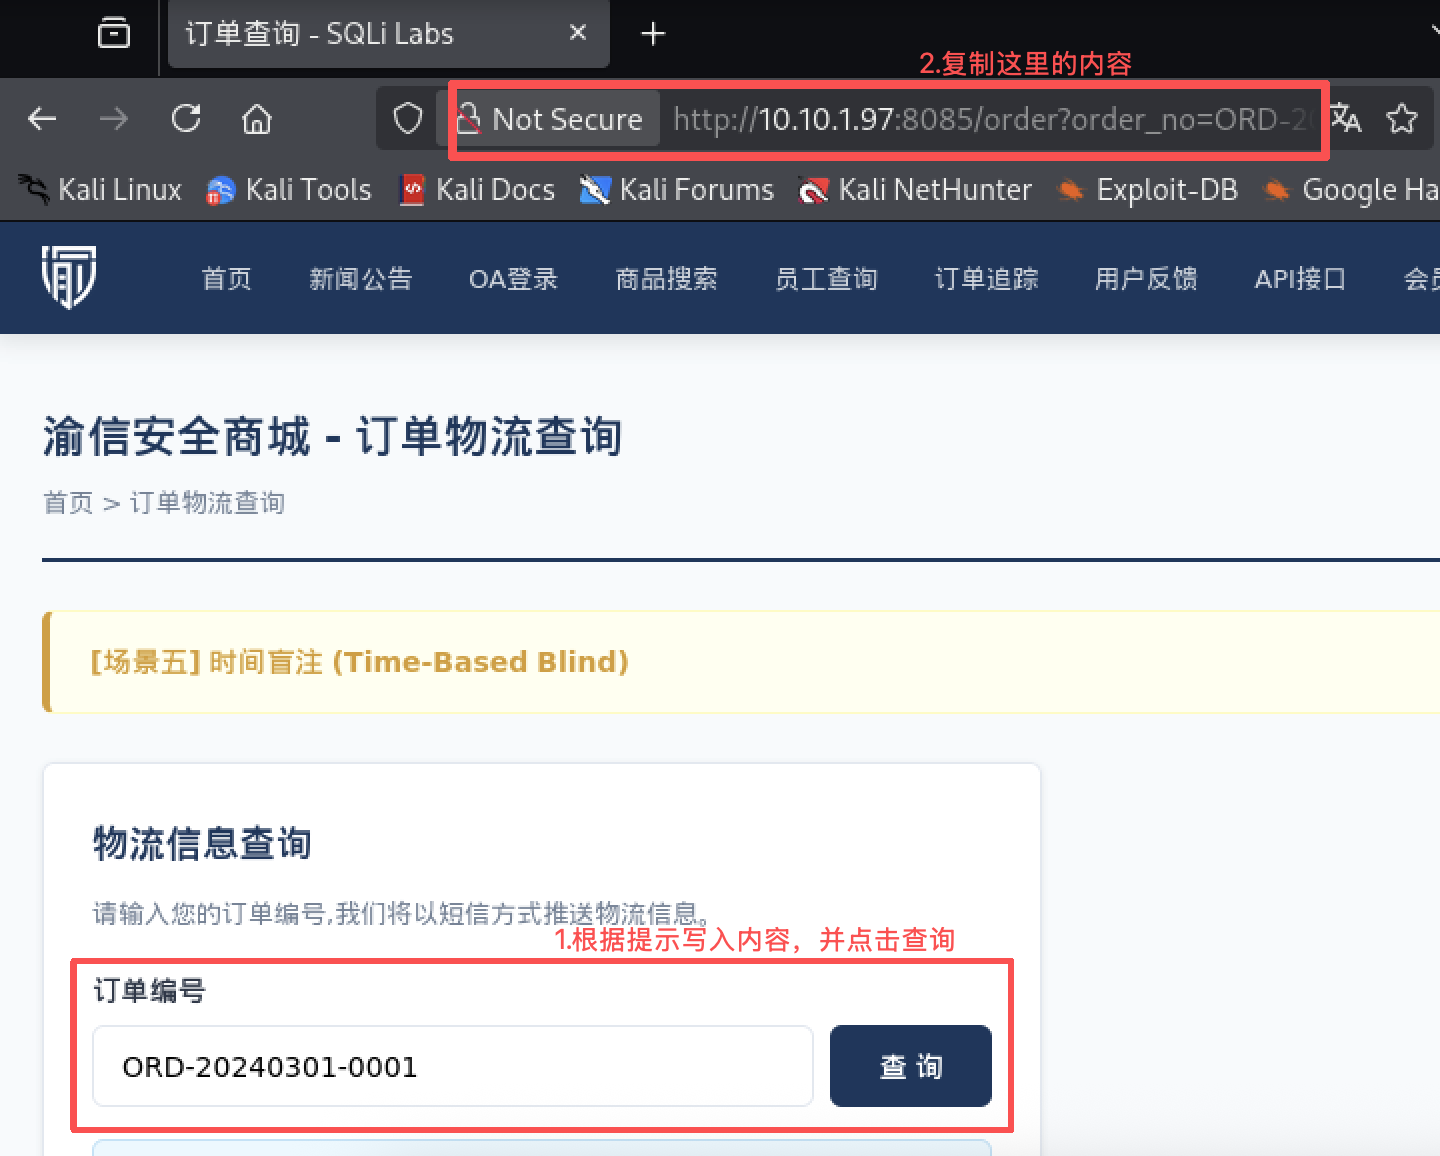Open the Exploit-DB bookmark

(x=1149, y=190)
